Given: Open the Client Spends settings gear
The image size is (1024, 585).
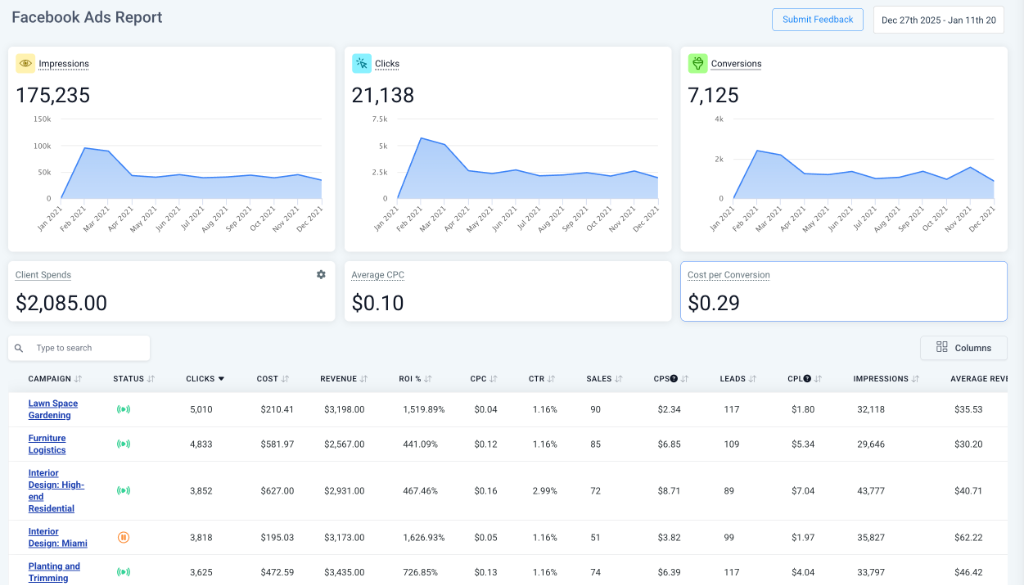Looking at the screenshot, I should point(321,274).
